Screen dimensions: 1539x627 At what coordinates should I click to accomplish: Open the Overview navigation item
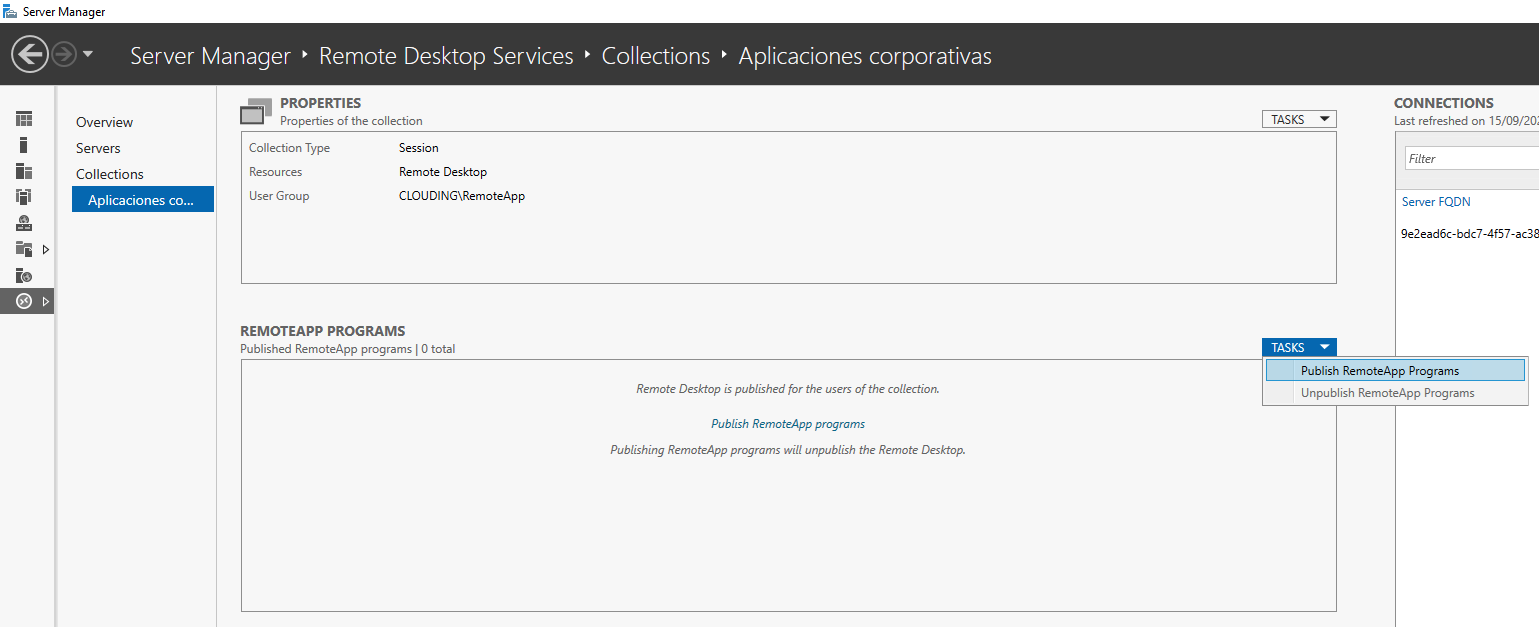point(104,122)
